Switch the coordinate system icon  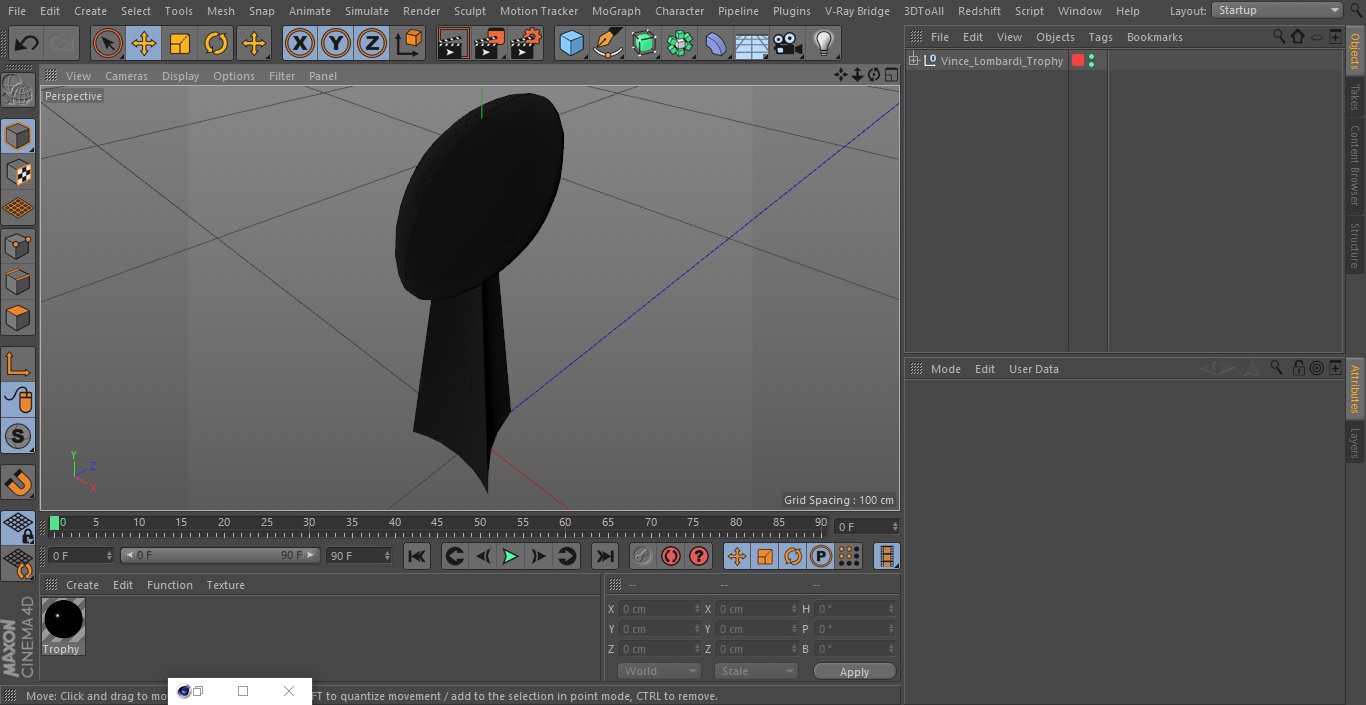pos(409,43)
